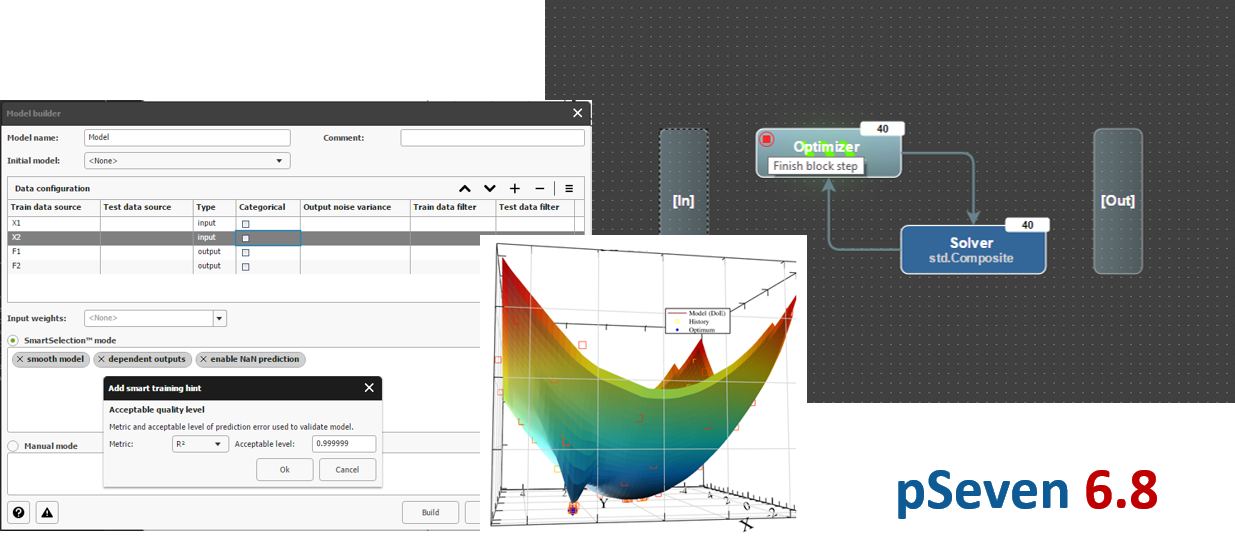Image resolution: width=1235 pixels, height=558 pixels.
Task: Close the Model builder window
Action: pyautogui.click(x=577, y=113)
